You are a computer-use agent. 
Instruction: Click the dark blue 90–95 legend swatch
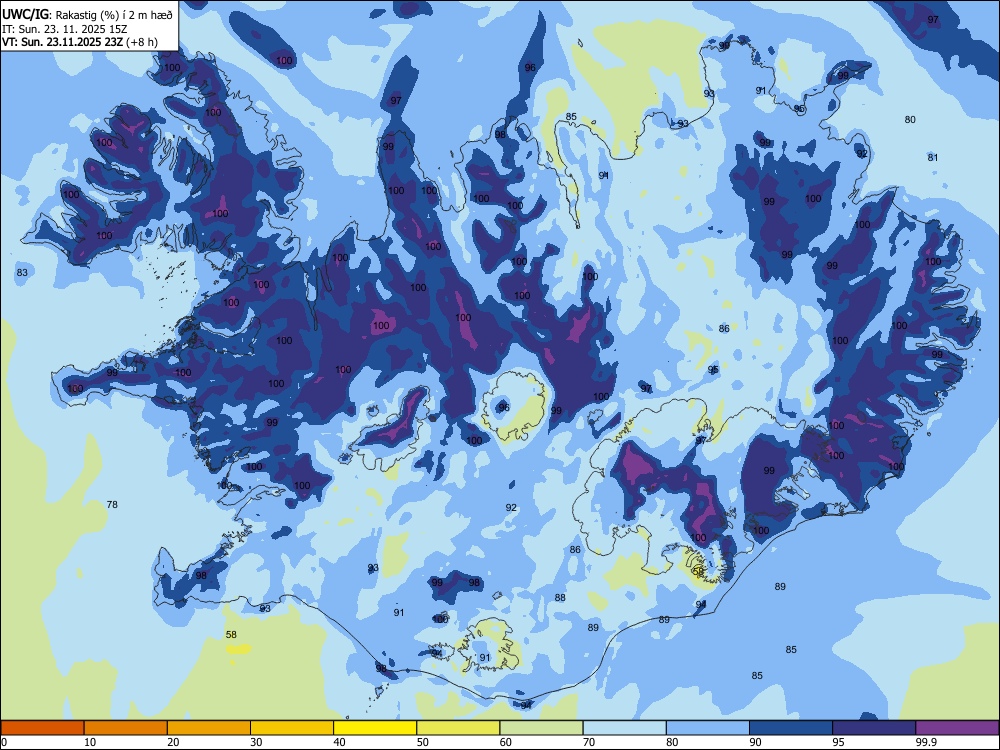click(x=791, y=728)
